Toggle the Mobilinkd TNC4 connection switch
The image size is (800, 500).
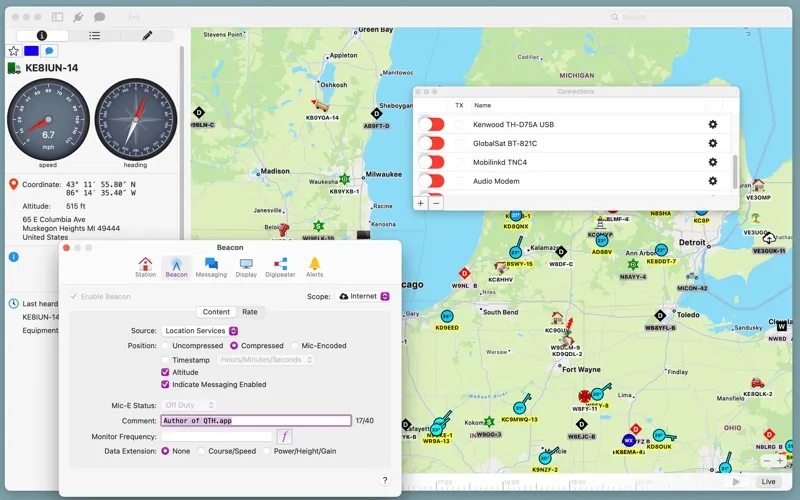click(x=432, y=162)
